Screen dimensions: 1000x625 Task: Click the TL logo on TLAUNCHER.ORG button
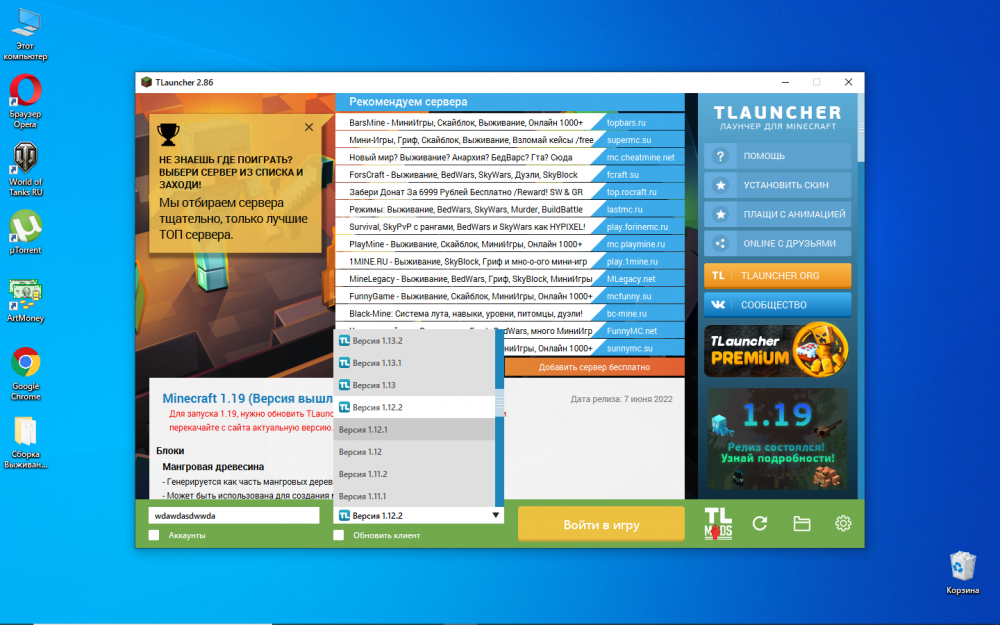click(718, 276)
